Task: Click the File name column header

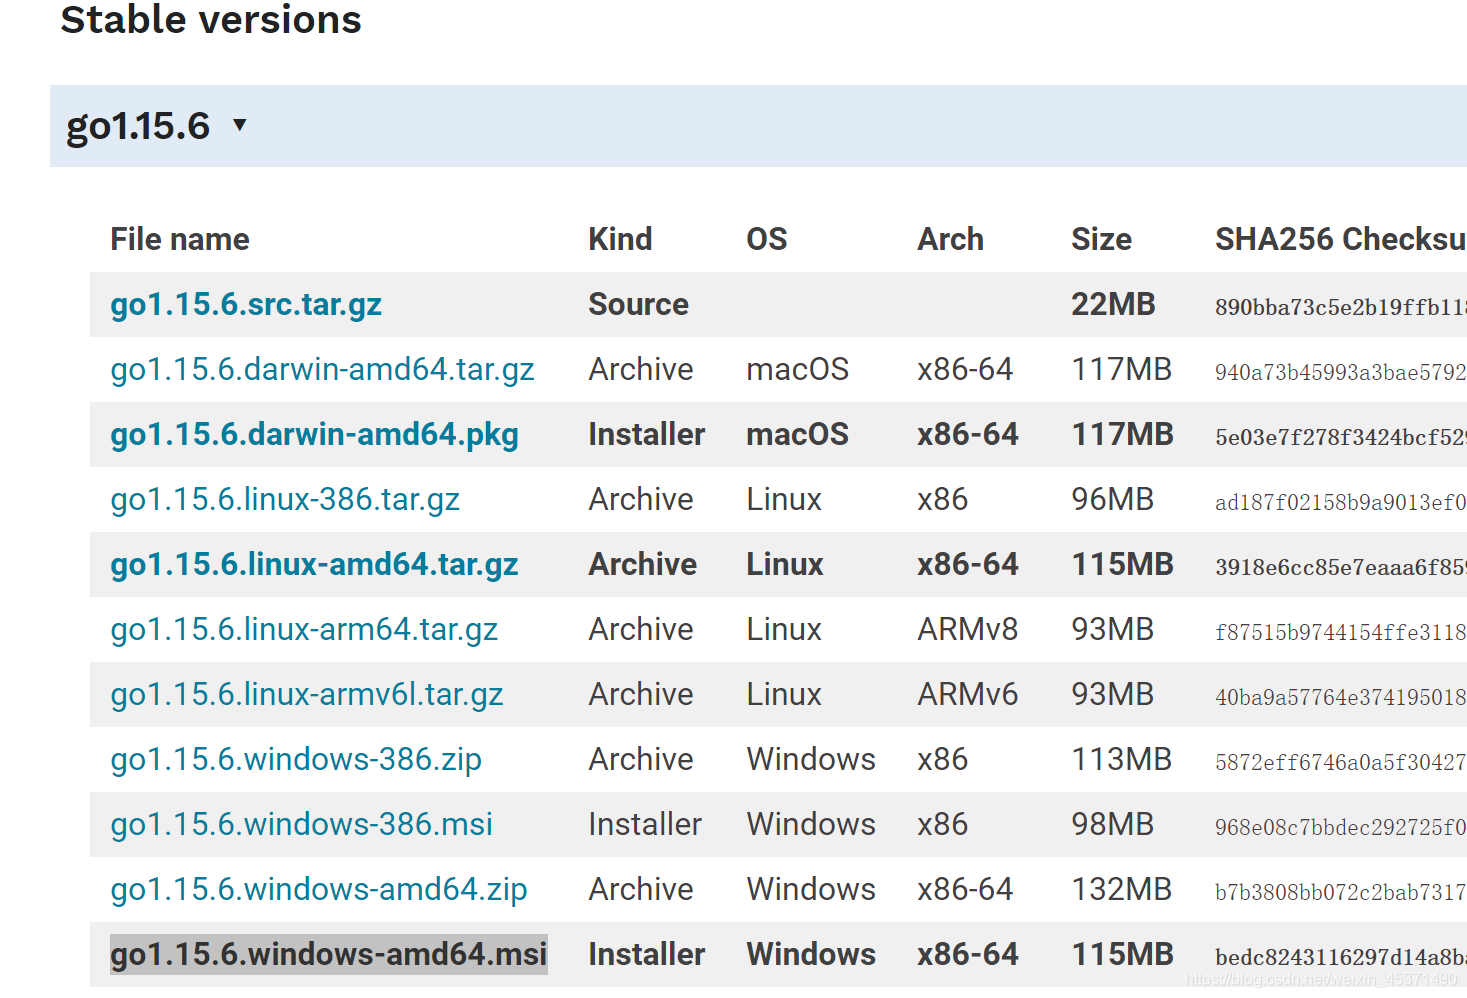Action: click(x=180, y=239)
